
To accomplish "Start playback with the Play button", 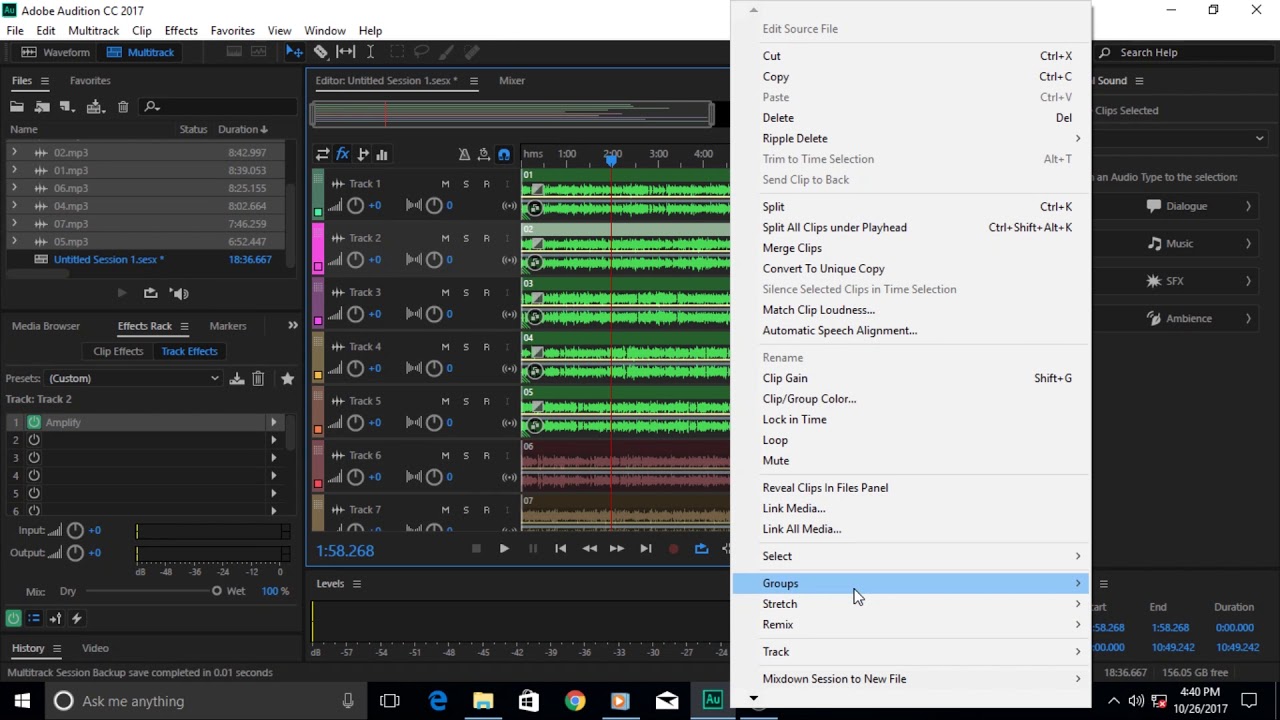I will 504,548.
